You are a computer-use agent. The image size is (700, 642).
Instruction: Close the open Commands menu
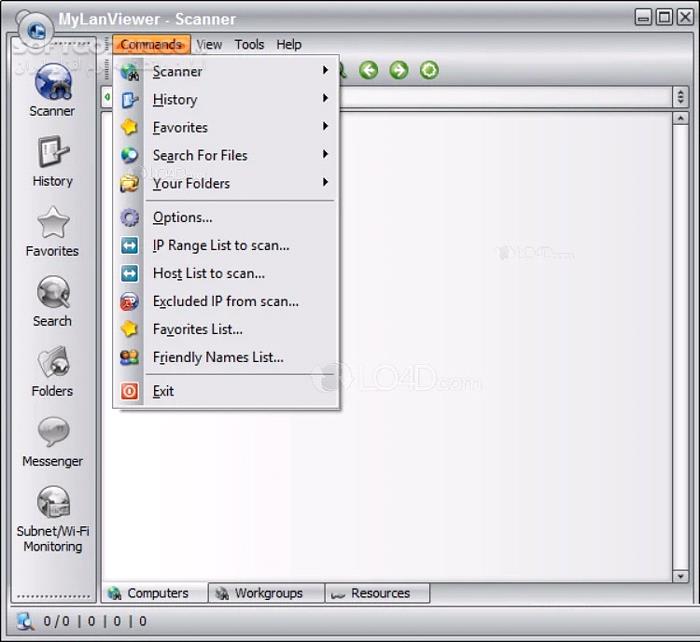(152, 45)
